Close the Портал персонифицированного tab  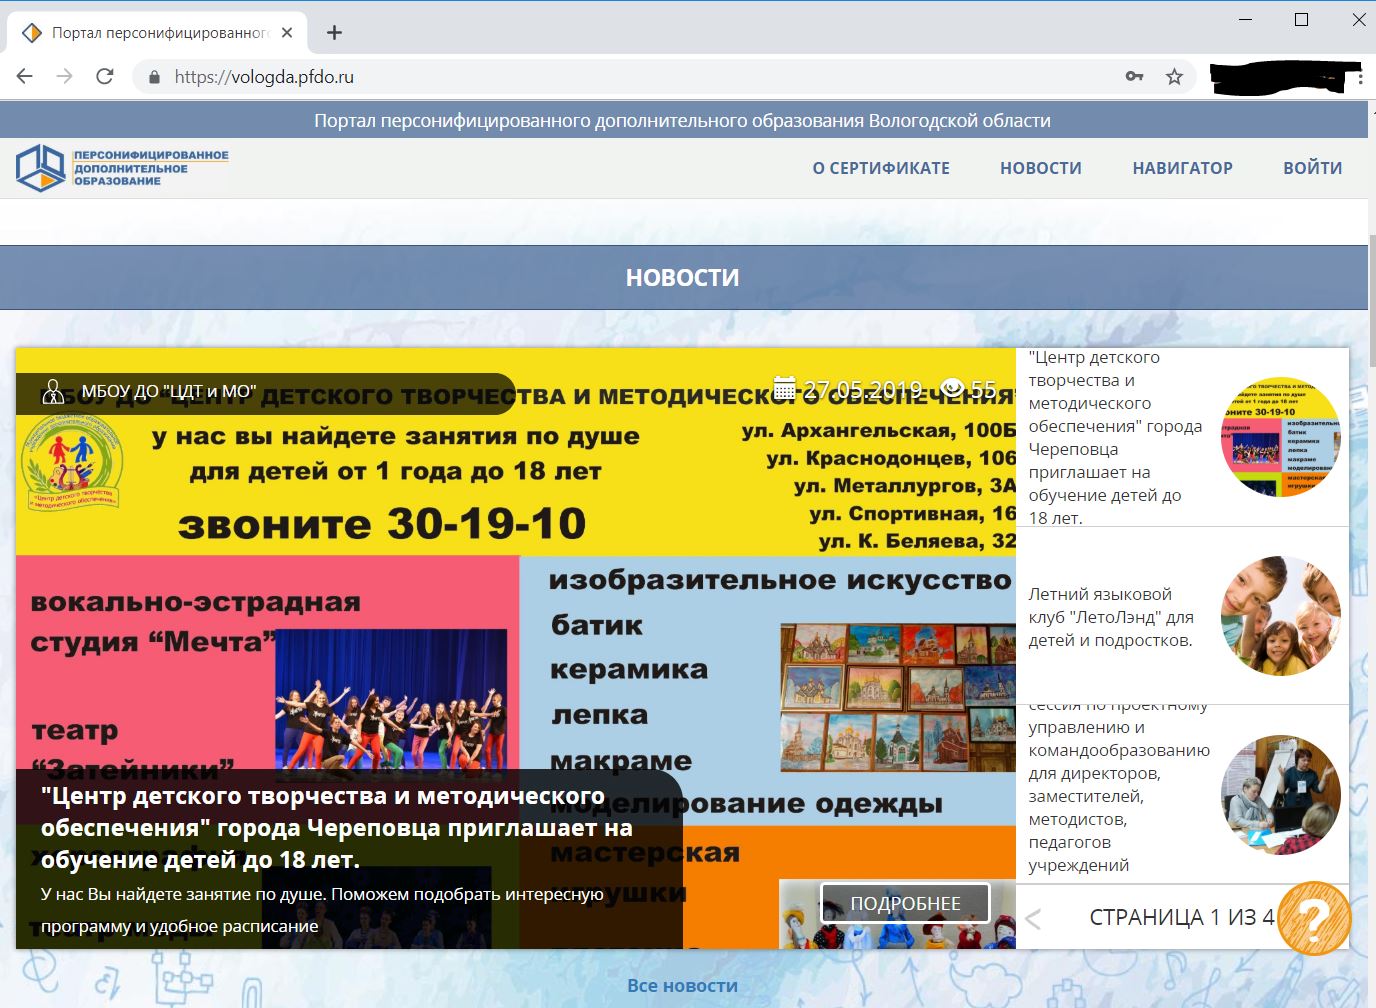287,33
